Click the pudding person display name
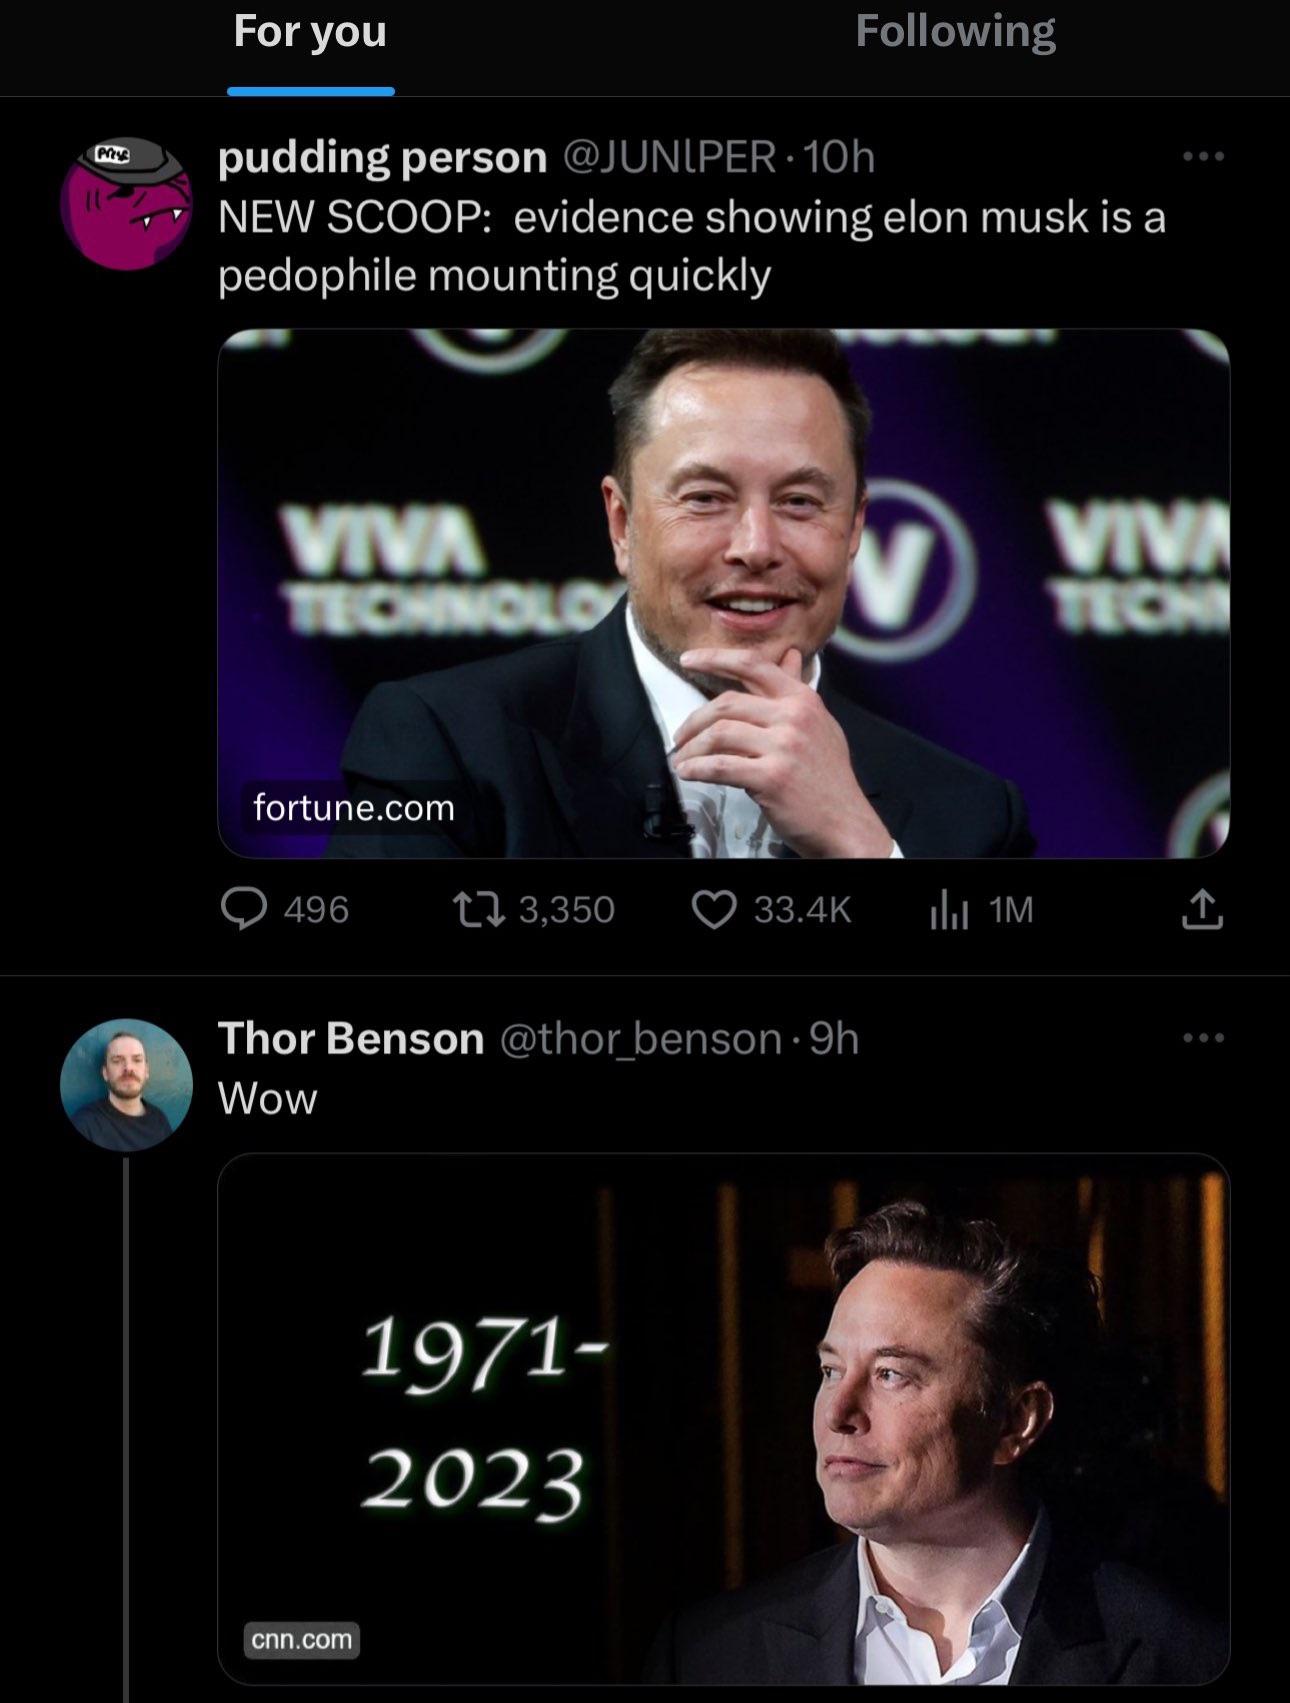This screenshot has width=1290, height=1703. pos(383,157)
